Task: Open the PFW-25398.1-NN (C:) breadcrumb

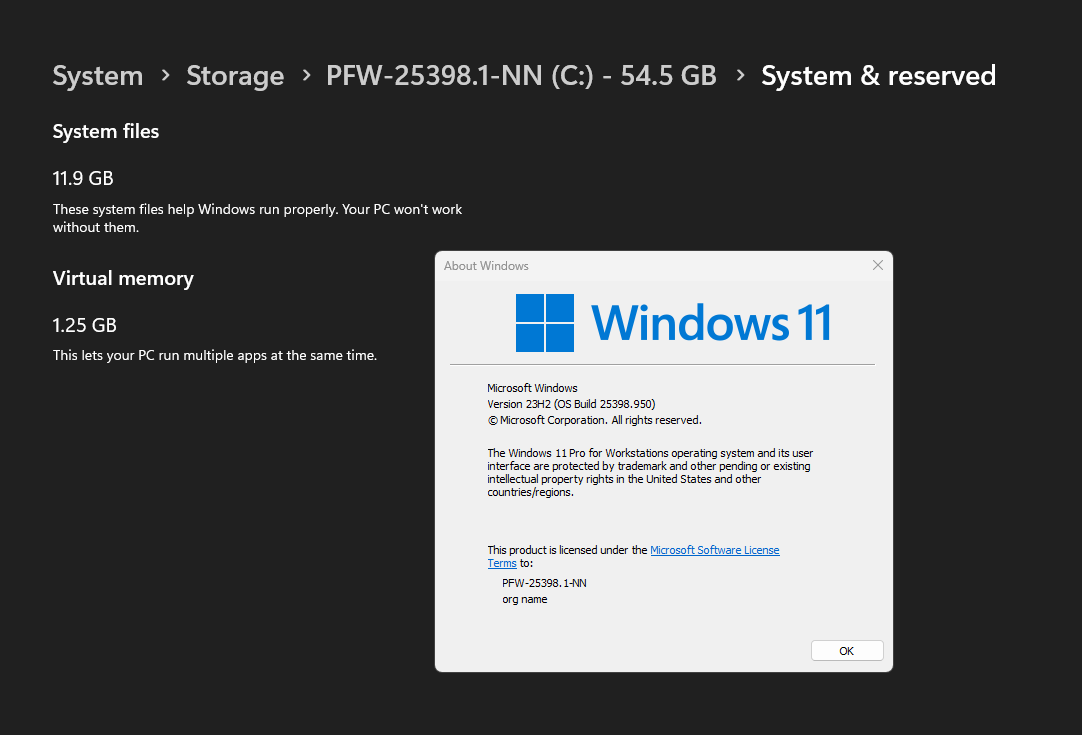Action: 521,75
